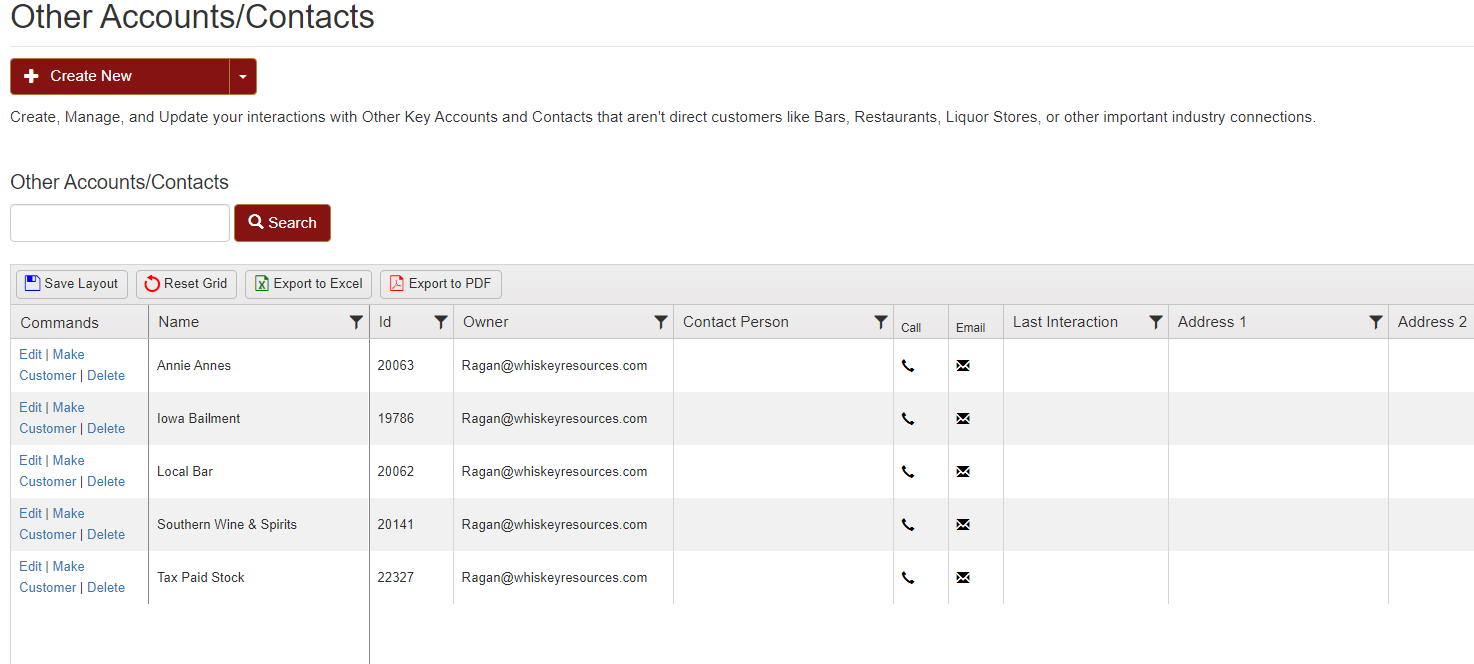The width and height of the screenshot is (1474, 664).
Task: Make Local Bar a customer
Action: pyautogui.click(x=51, y=471)
